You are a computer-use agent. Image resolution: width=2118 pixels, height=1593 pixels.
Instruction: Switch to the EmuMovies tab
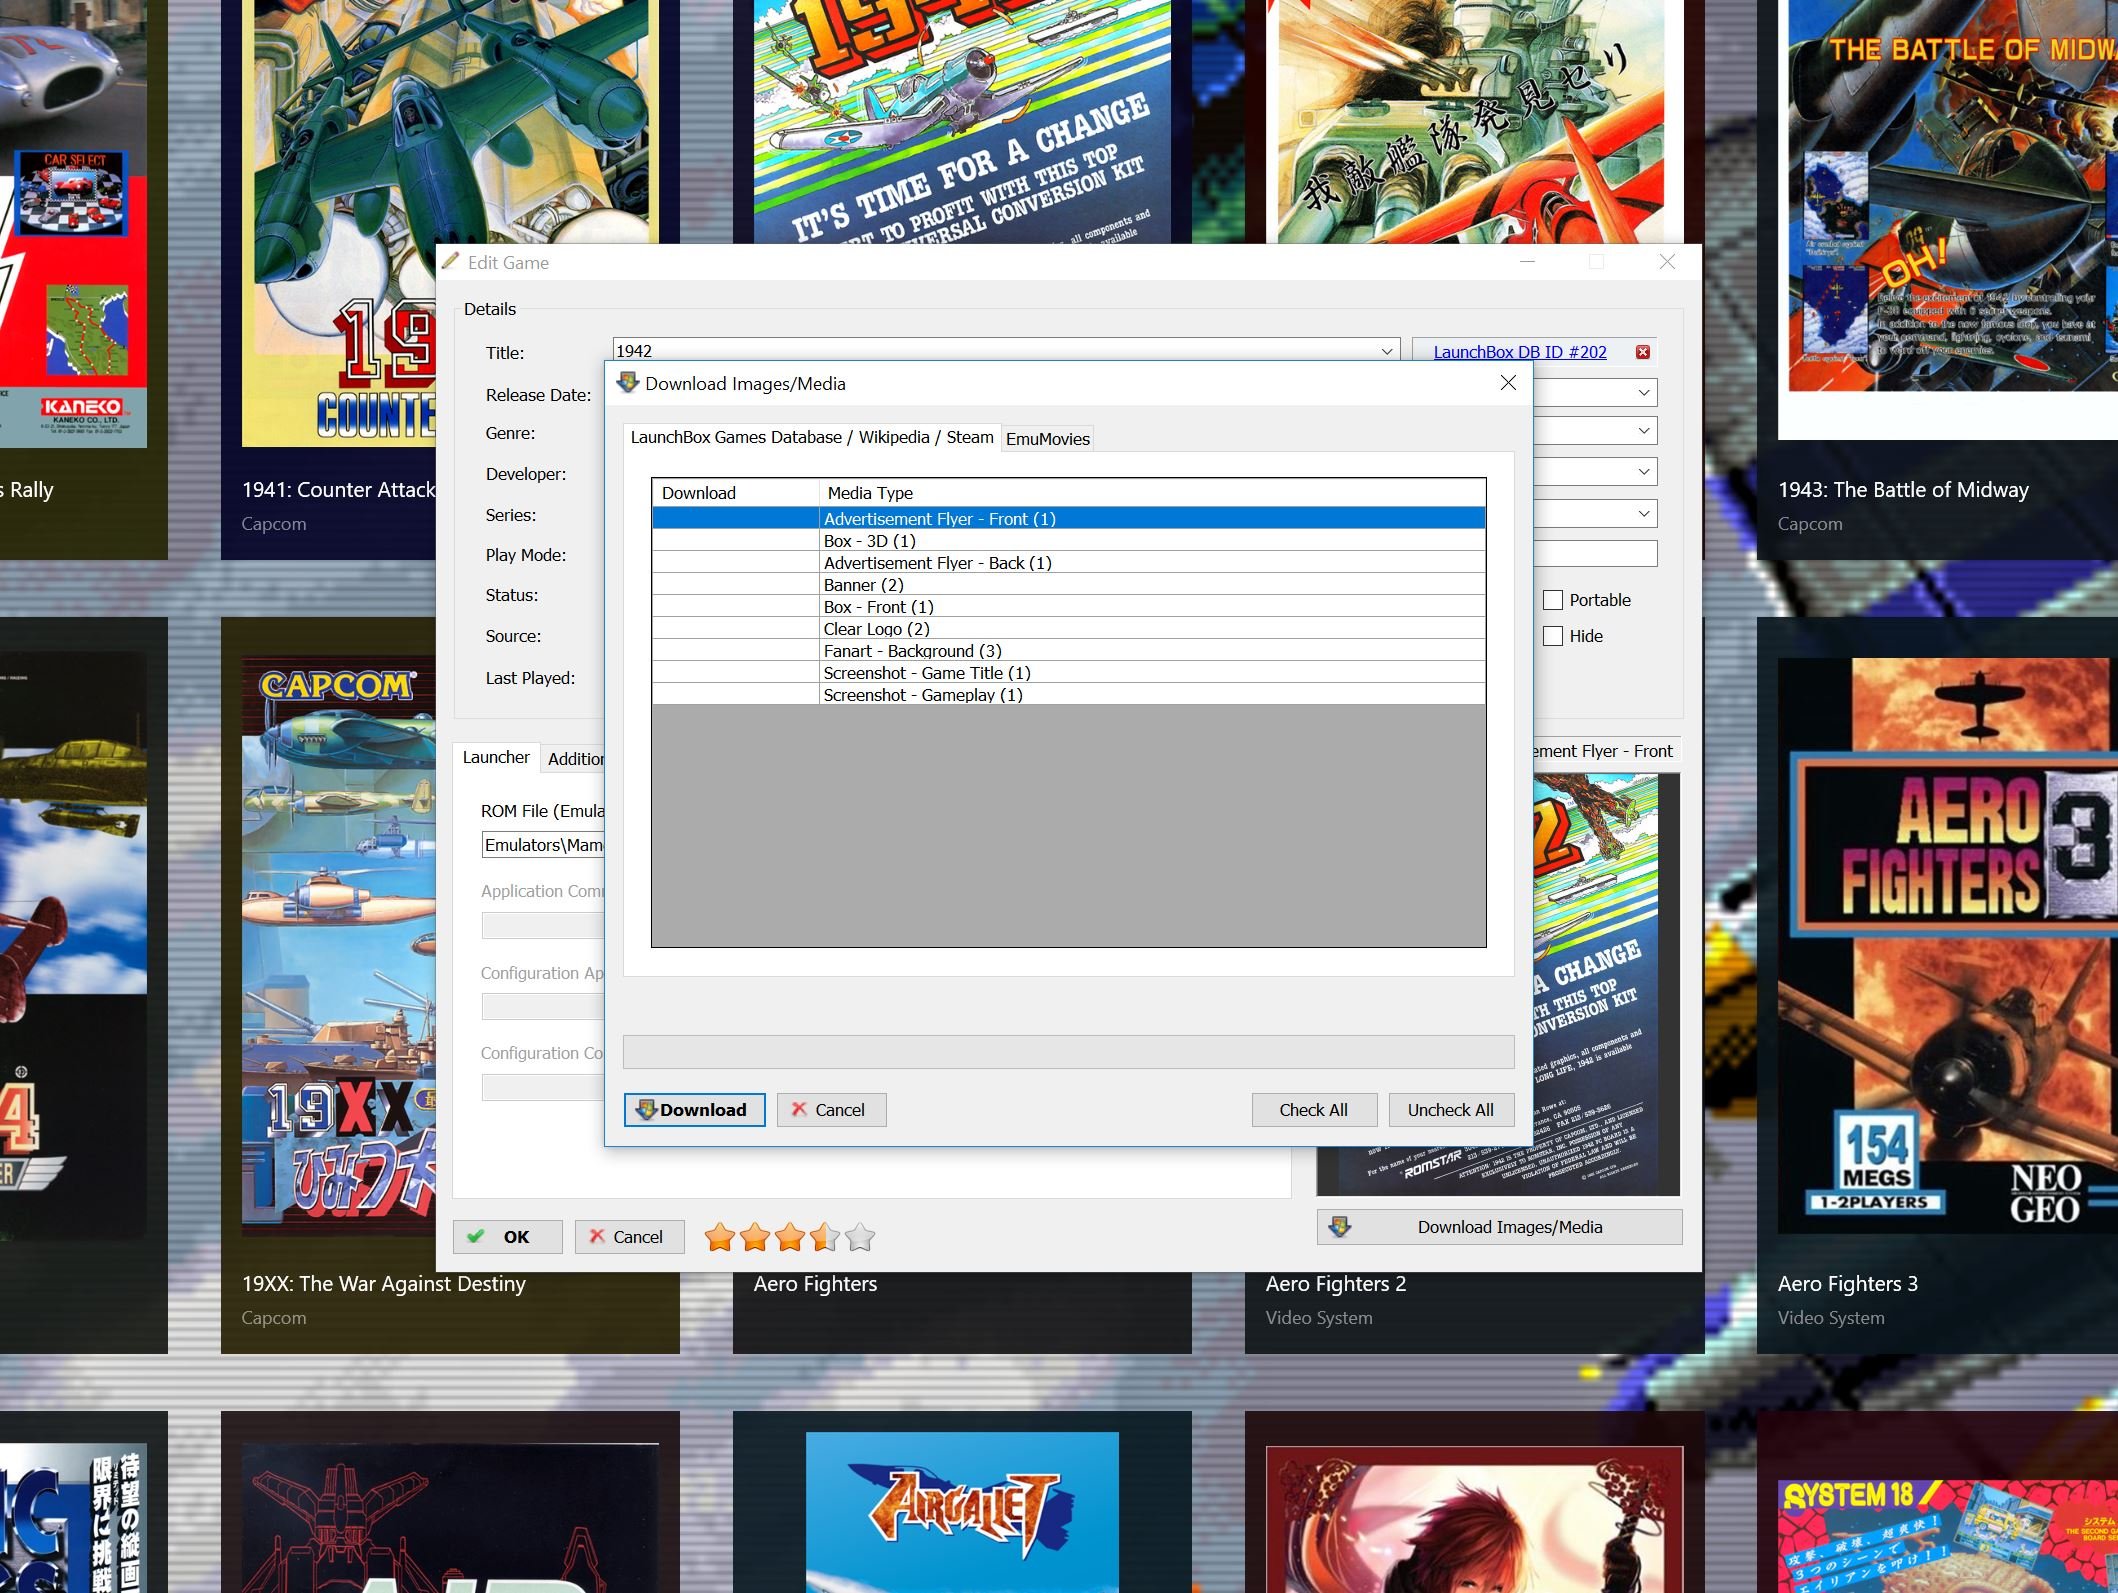tap(1048, 439)
